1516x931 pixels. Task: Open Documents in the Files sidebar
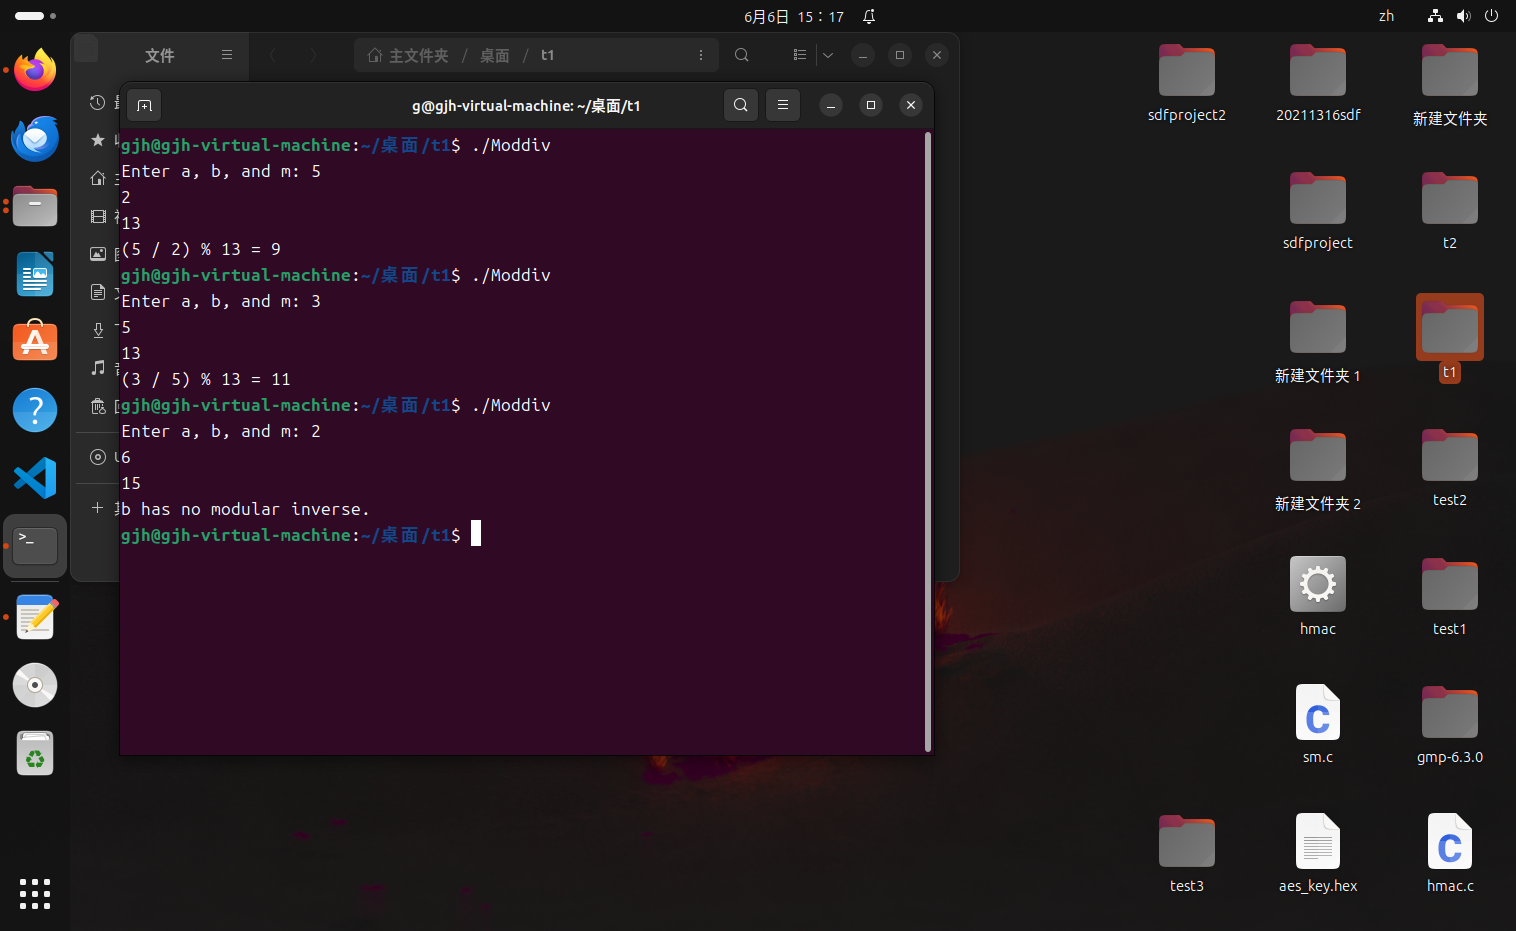98,292
